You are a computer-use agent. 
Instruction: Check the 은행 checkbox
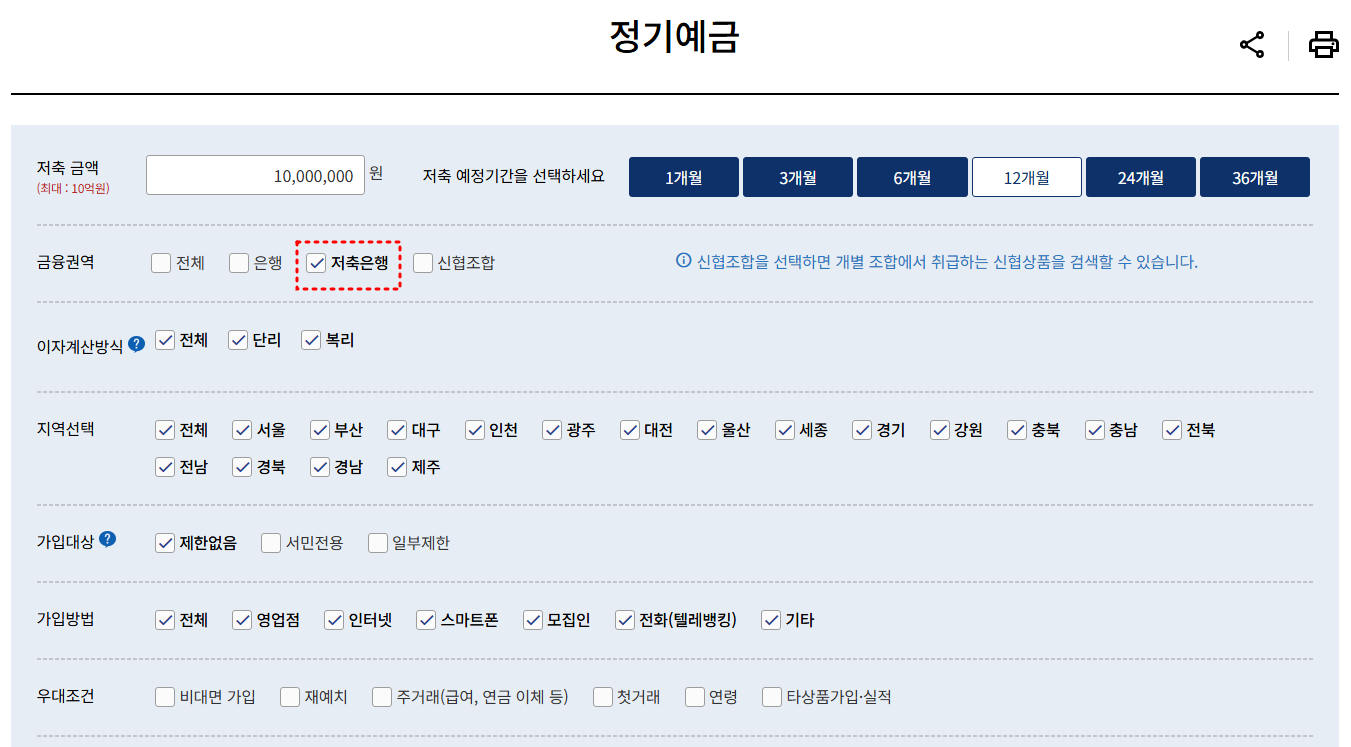[239, 263]
